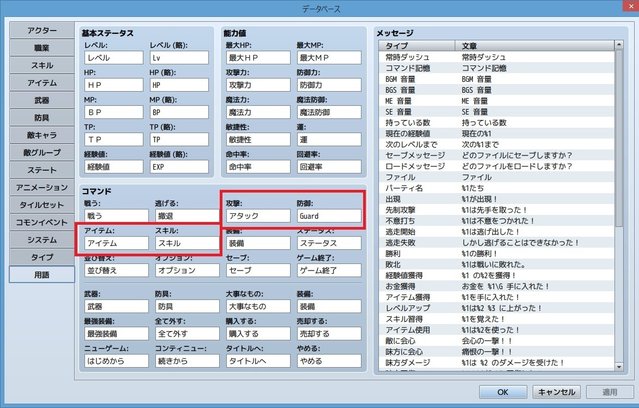
Task: Edit the 攻撃 command field containing アタック
Action: click(258, 216)
